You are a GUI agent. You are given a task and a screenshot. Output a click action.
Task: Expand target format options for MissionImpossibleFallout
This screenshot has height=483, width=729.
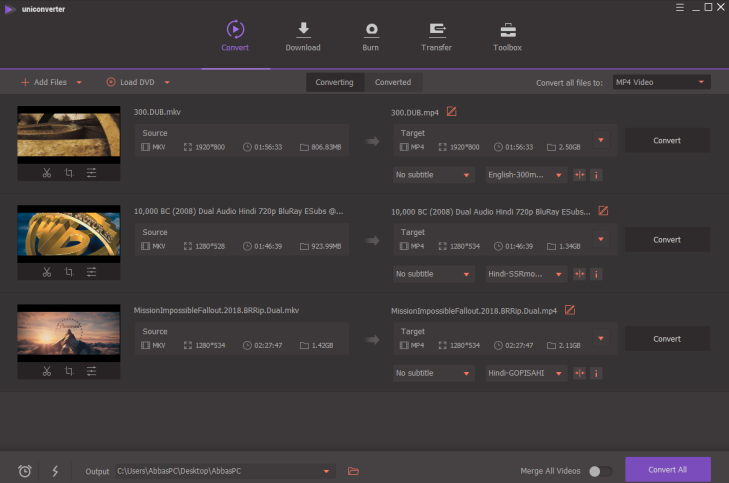601,338
